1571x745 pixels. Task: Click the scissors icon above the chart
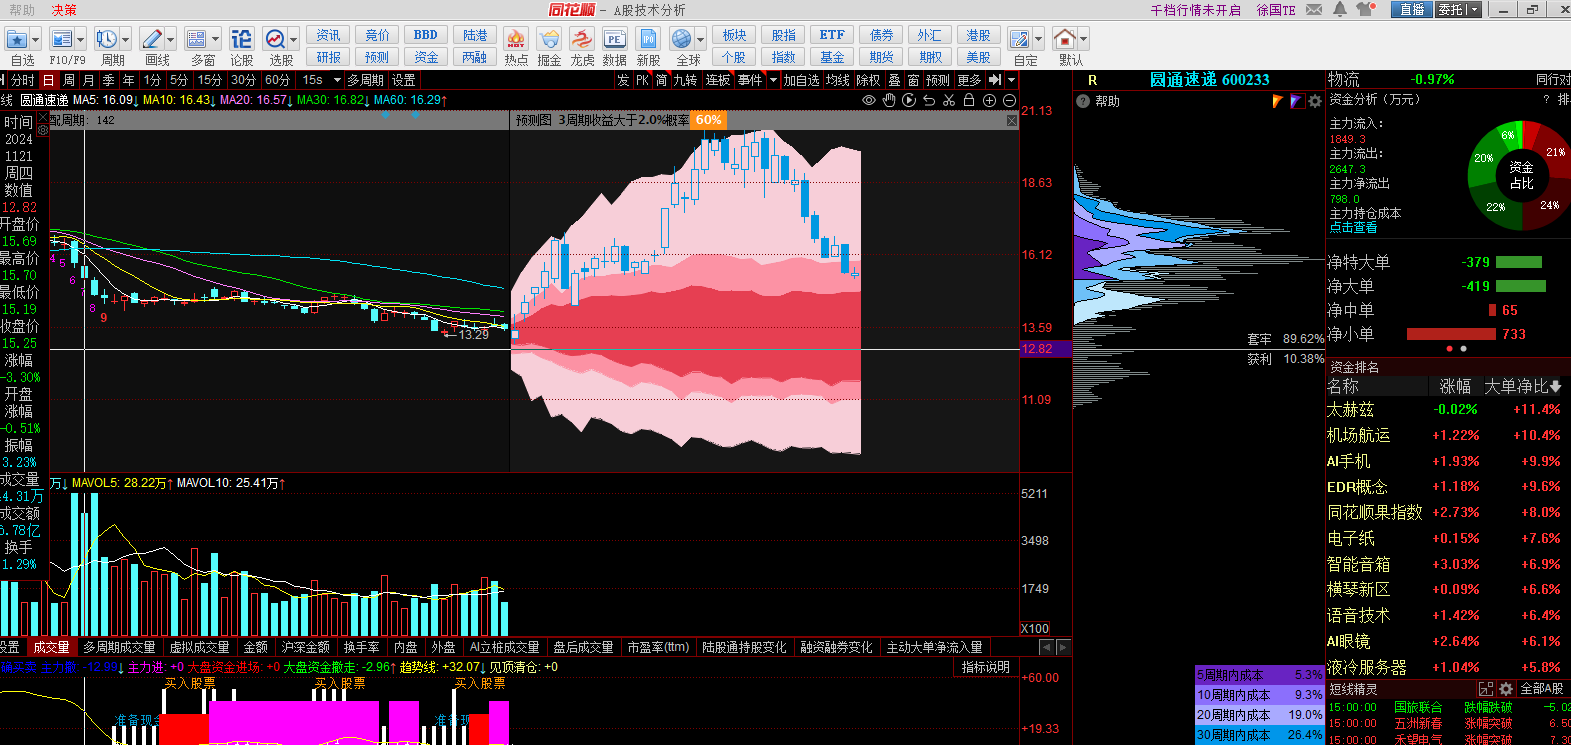tap(949, 100)
